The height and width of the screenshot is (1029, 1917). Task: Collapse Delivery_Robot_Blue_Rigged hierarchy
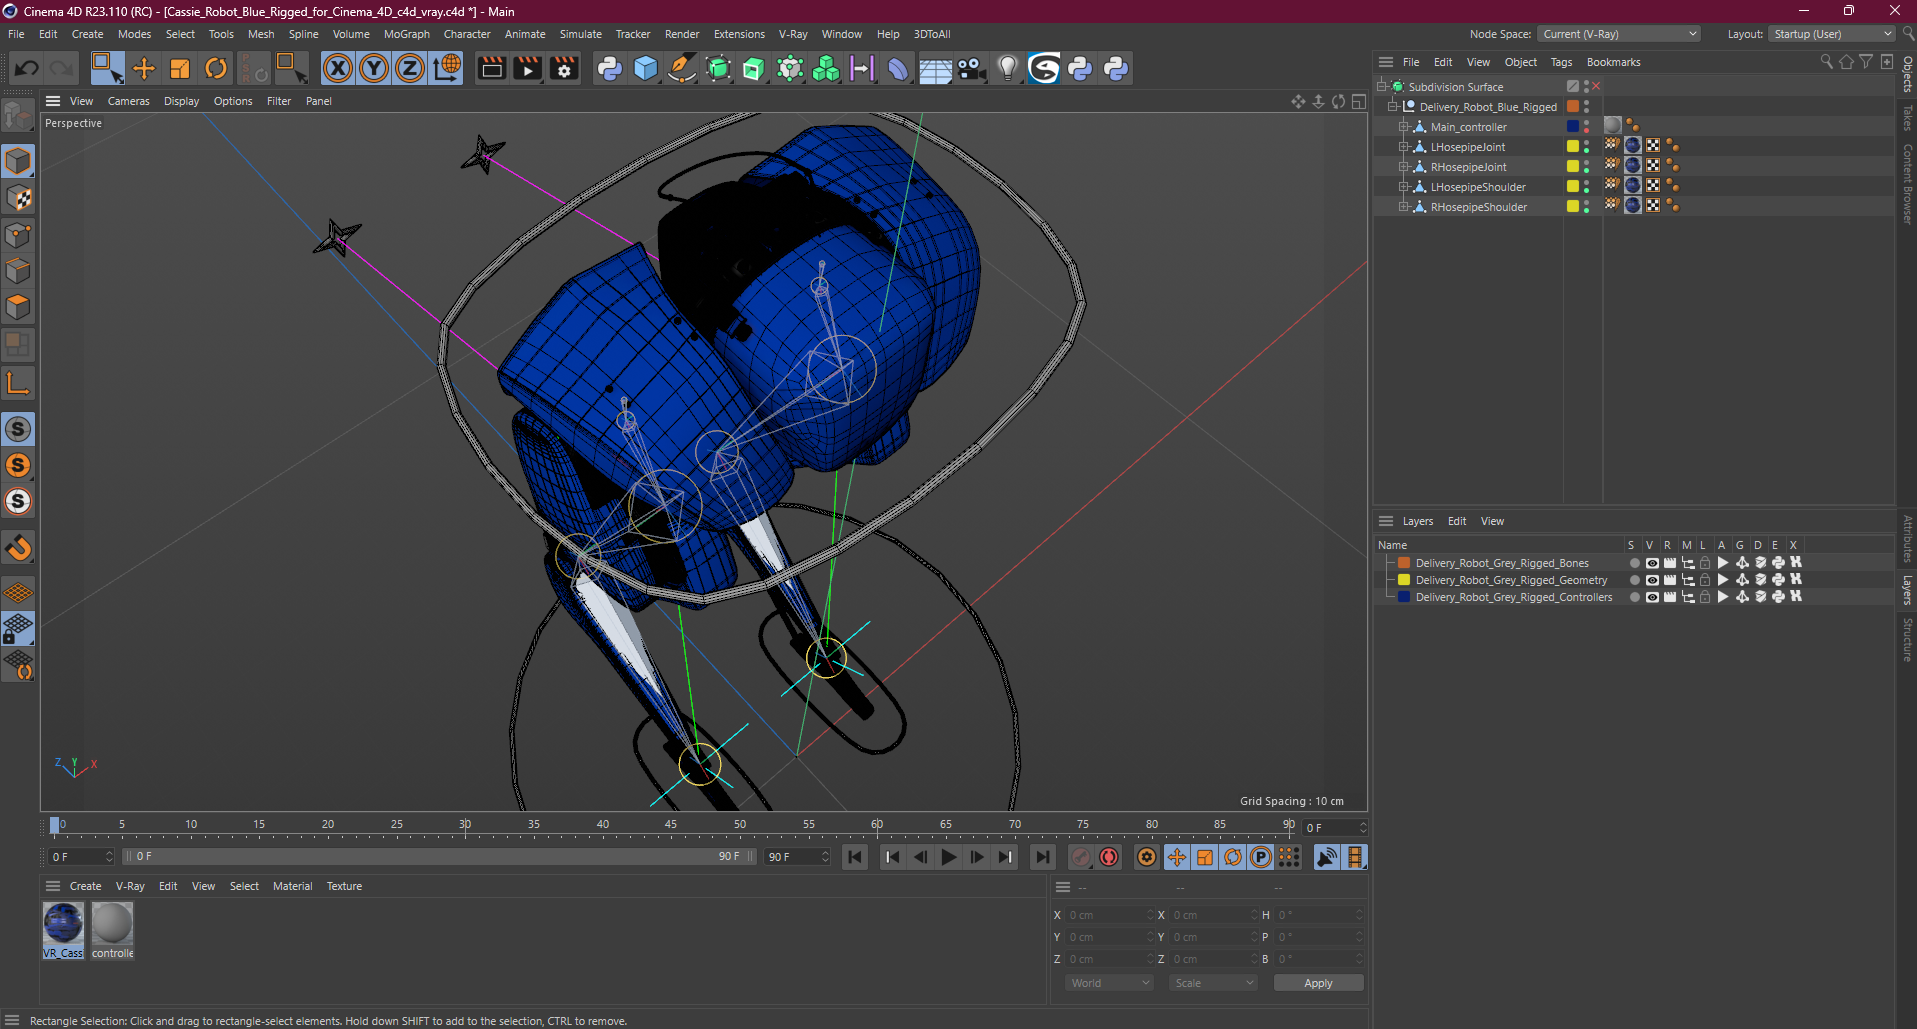pyautogui.click(x=1393, y=107)
